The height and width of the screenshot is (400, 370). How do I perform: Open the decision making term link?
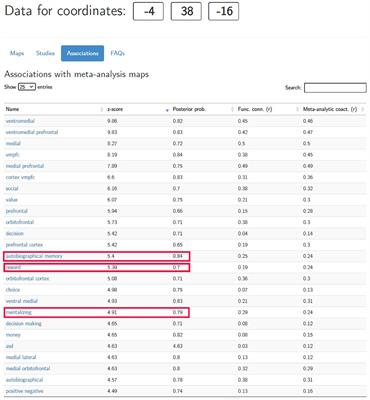pyautogui.click(x=24, y=324)
